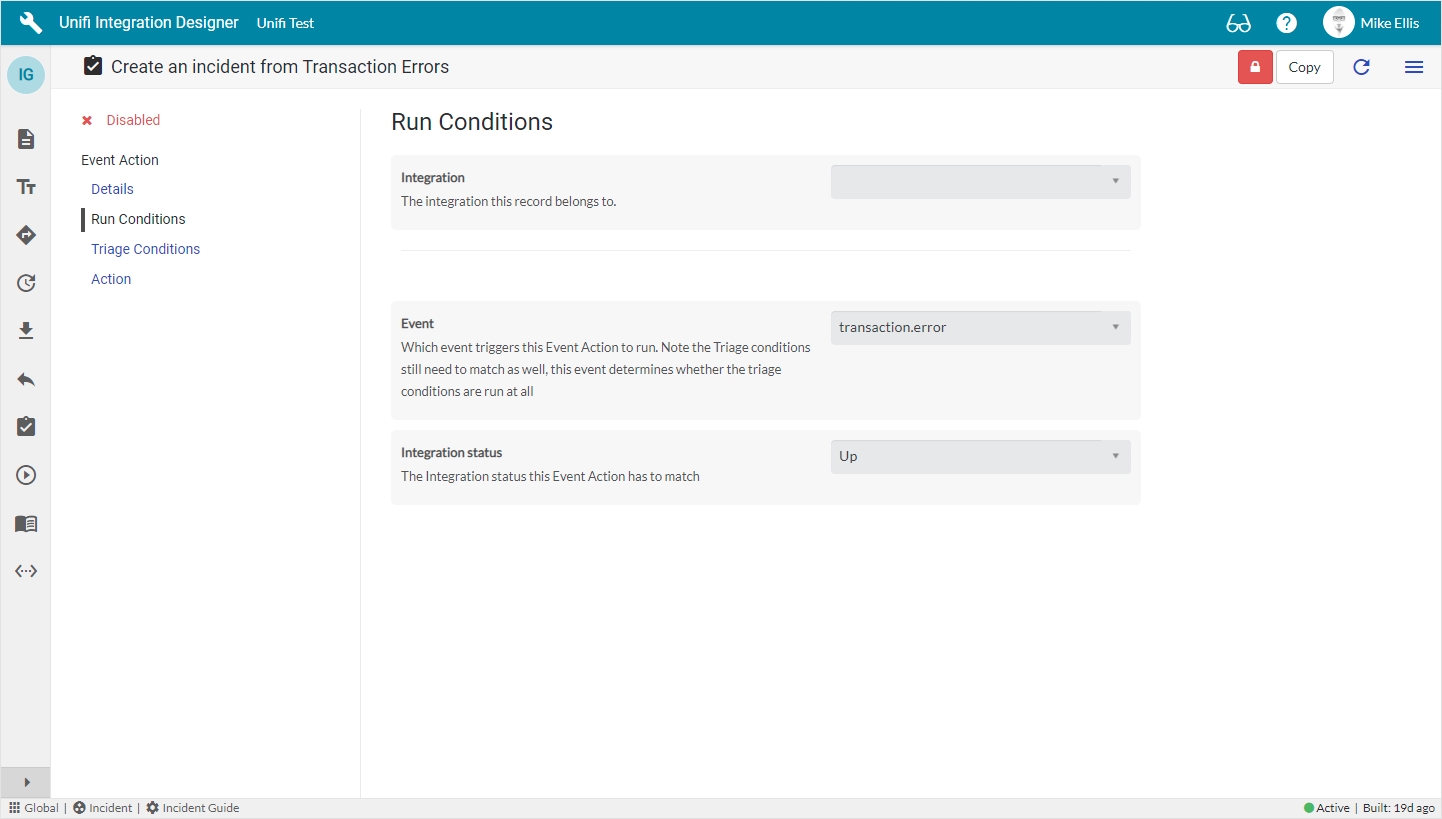Click the code brackets icon in sidebar
Viewport: 1442px width, 819px height.
(x=26, y=571)
